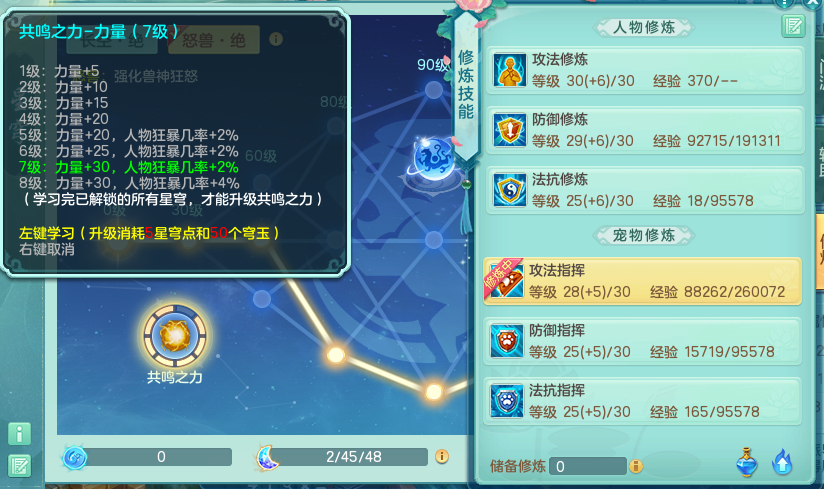Click the 防御指挥 paw shield icon
Screen dimensions: 824x489
pos(507,341)
